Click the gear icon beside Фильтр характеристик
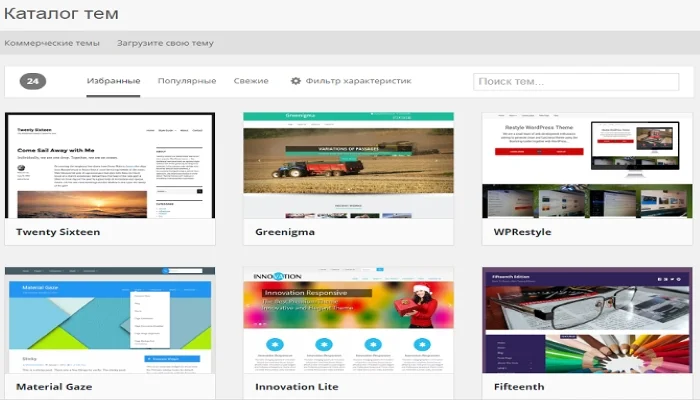 pyautogui.click(x=296, y=81)
